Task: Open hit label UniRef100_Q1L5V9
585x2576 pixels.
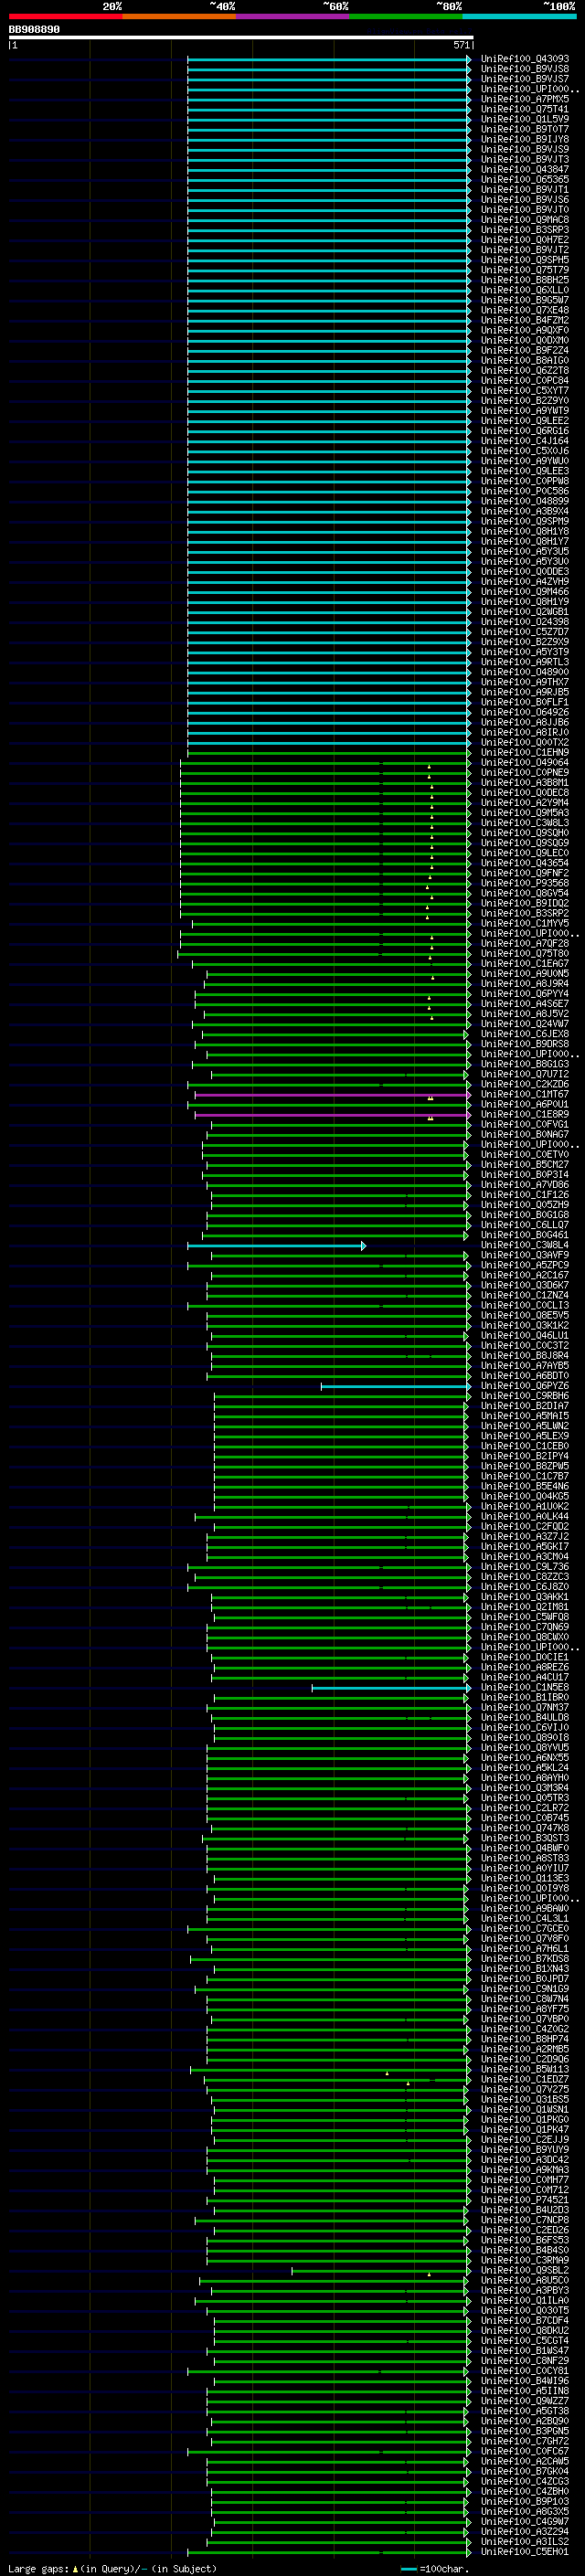Action: [525, 119]
